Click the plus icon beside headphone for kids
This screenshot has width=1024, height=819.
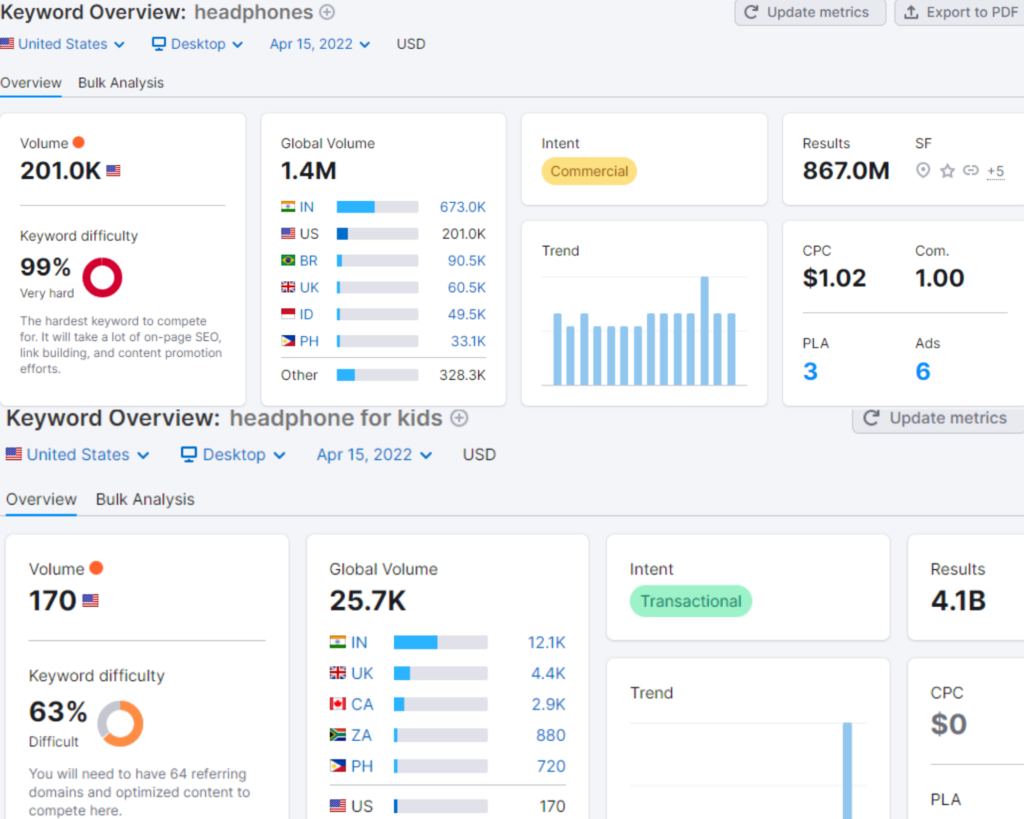pyautogui.click(x=459, y=418)
